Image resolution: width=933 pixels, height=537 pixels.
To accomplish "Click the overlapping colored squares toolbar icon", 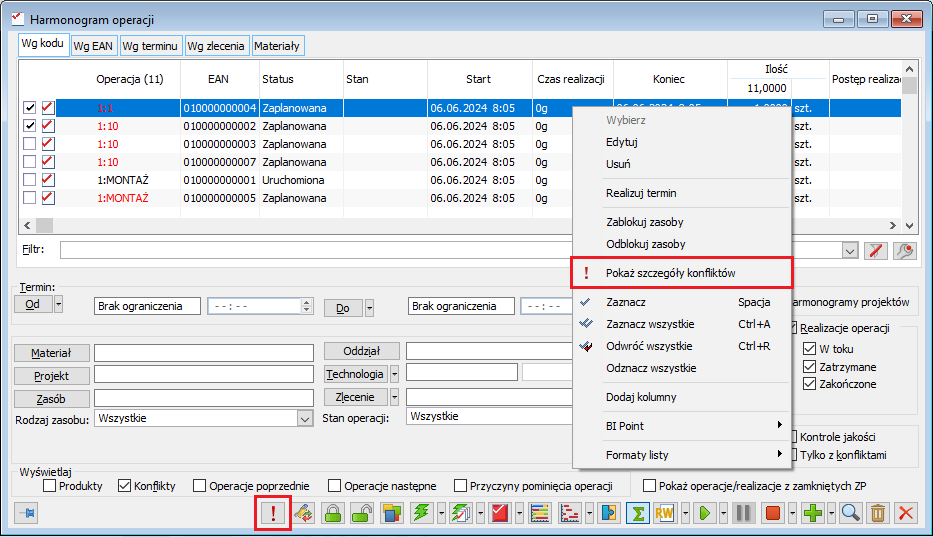I will tap(392, 513).
